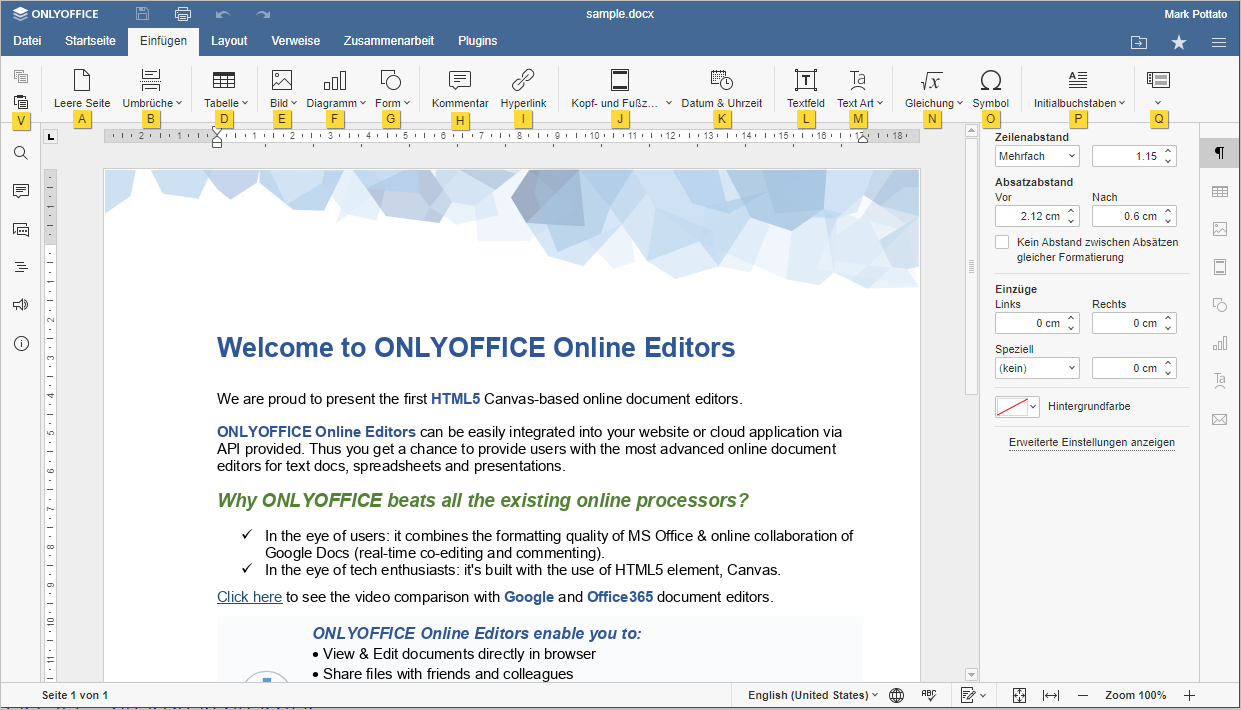Open the English (United States) language selector
The image size is (1241, 710).
[x=813, y=695]
